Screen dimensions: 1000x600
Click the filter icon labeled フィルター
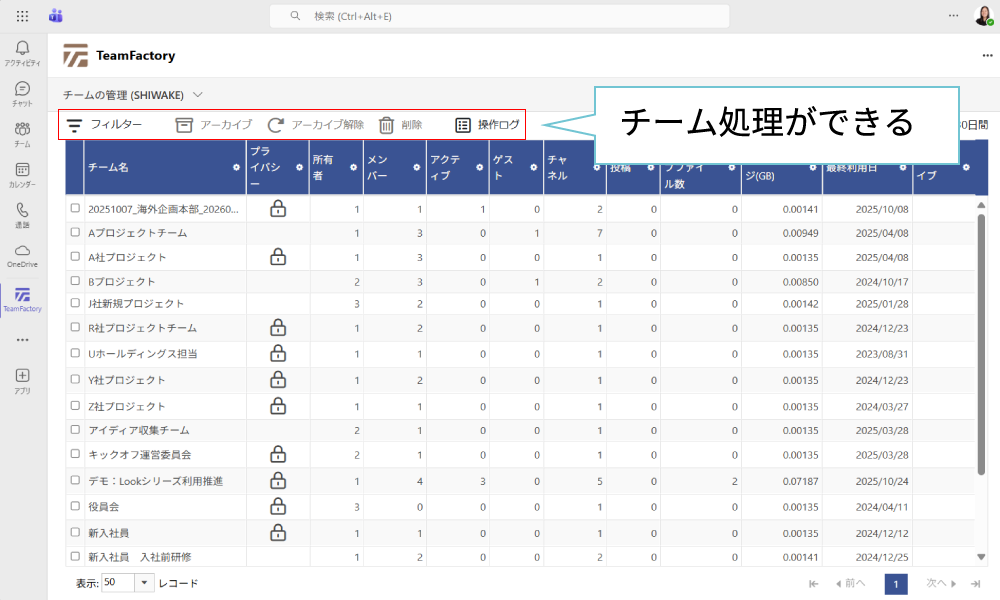75,125
